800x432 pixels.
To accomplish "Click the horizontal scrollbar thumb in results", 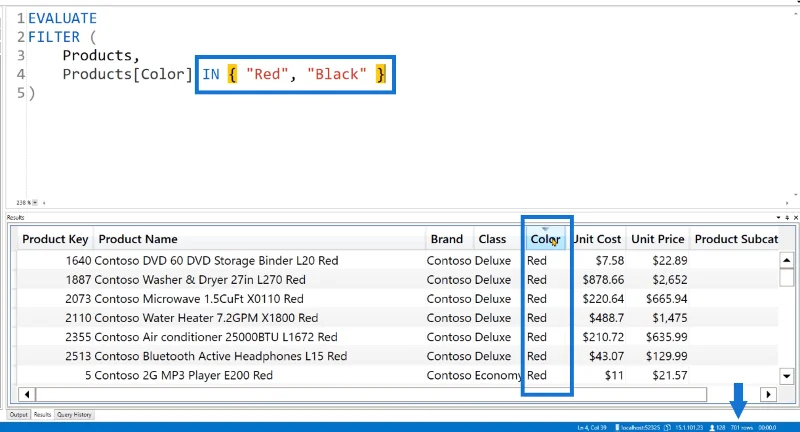I will (371, 394).
